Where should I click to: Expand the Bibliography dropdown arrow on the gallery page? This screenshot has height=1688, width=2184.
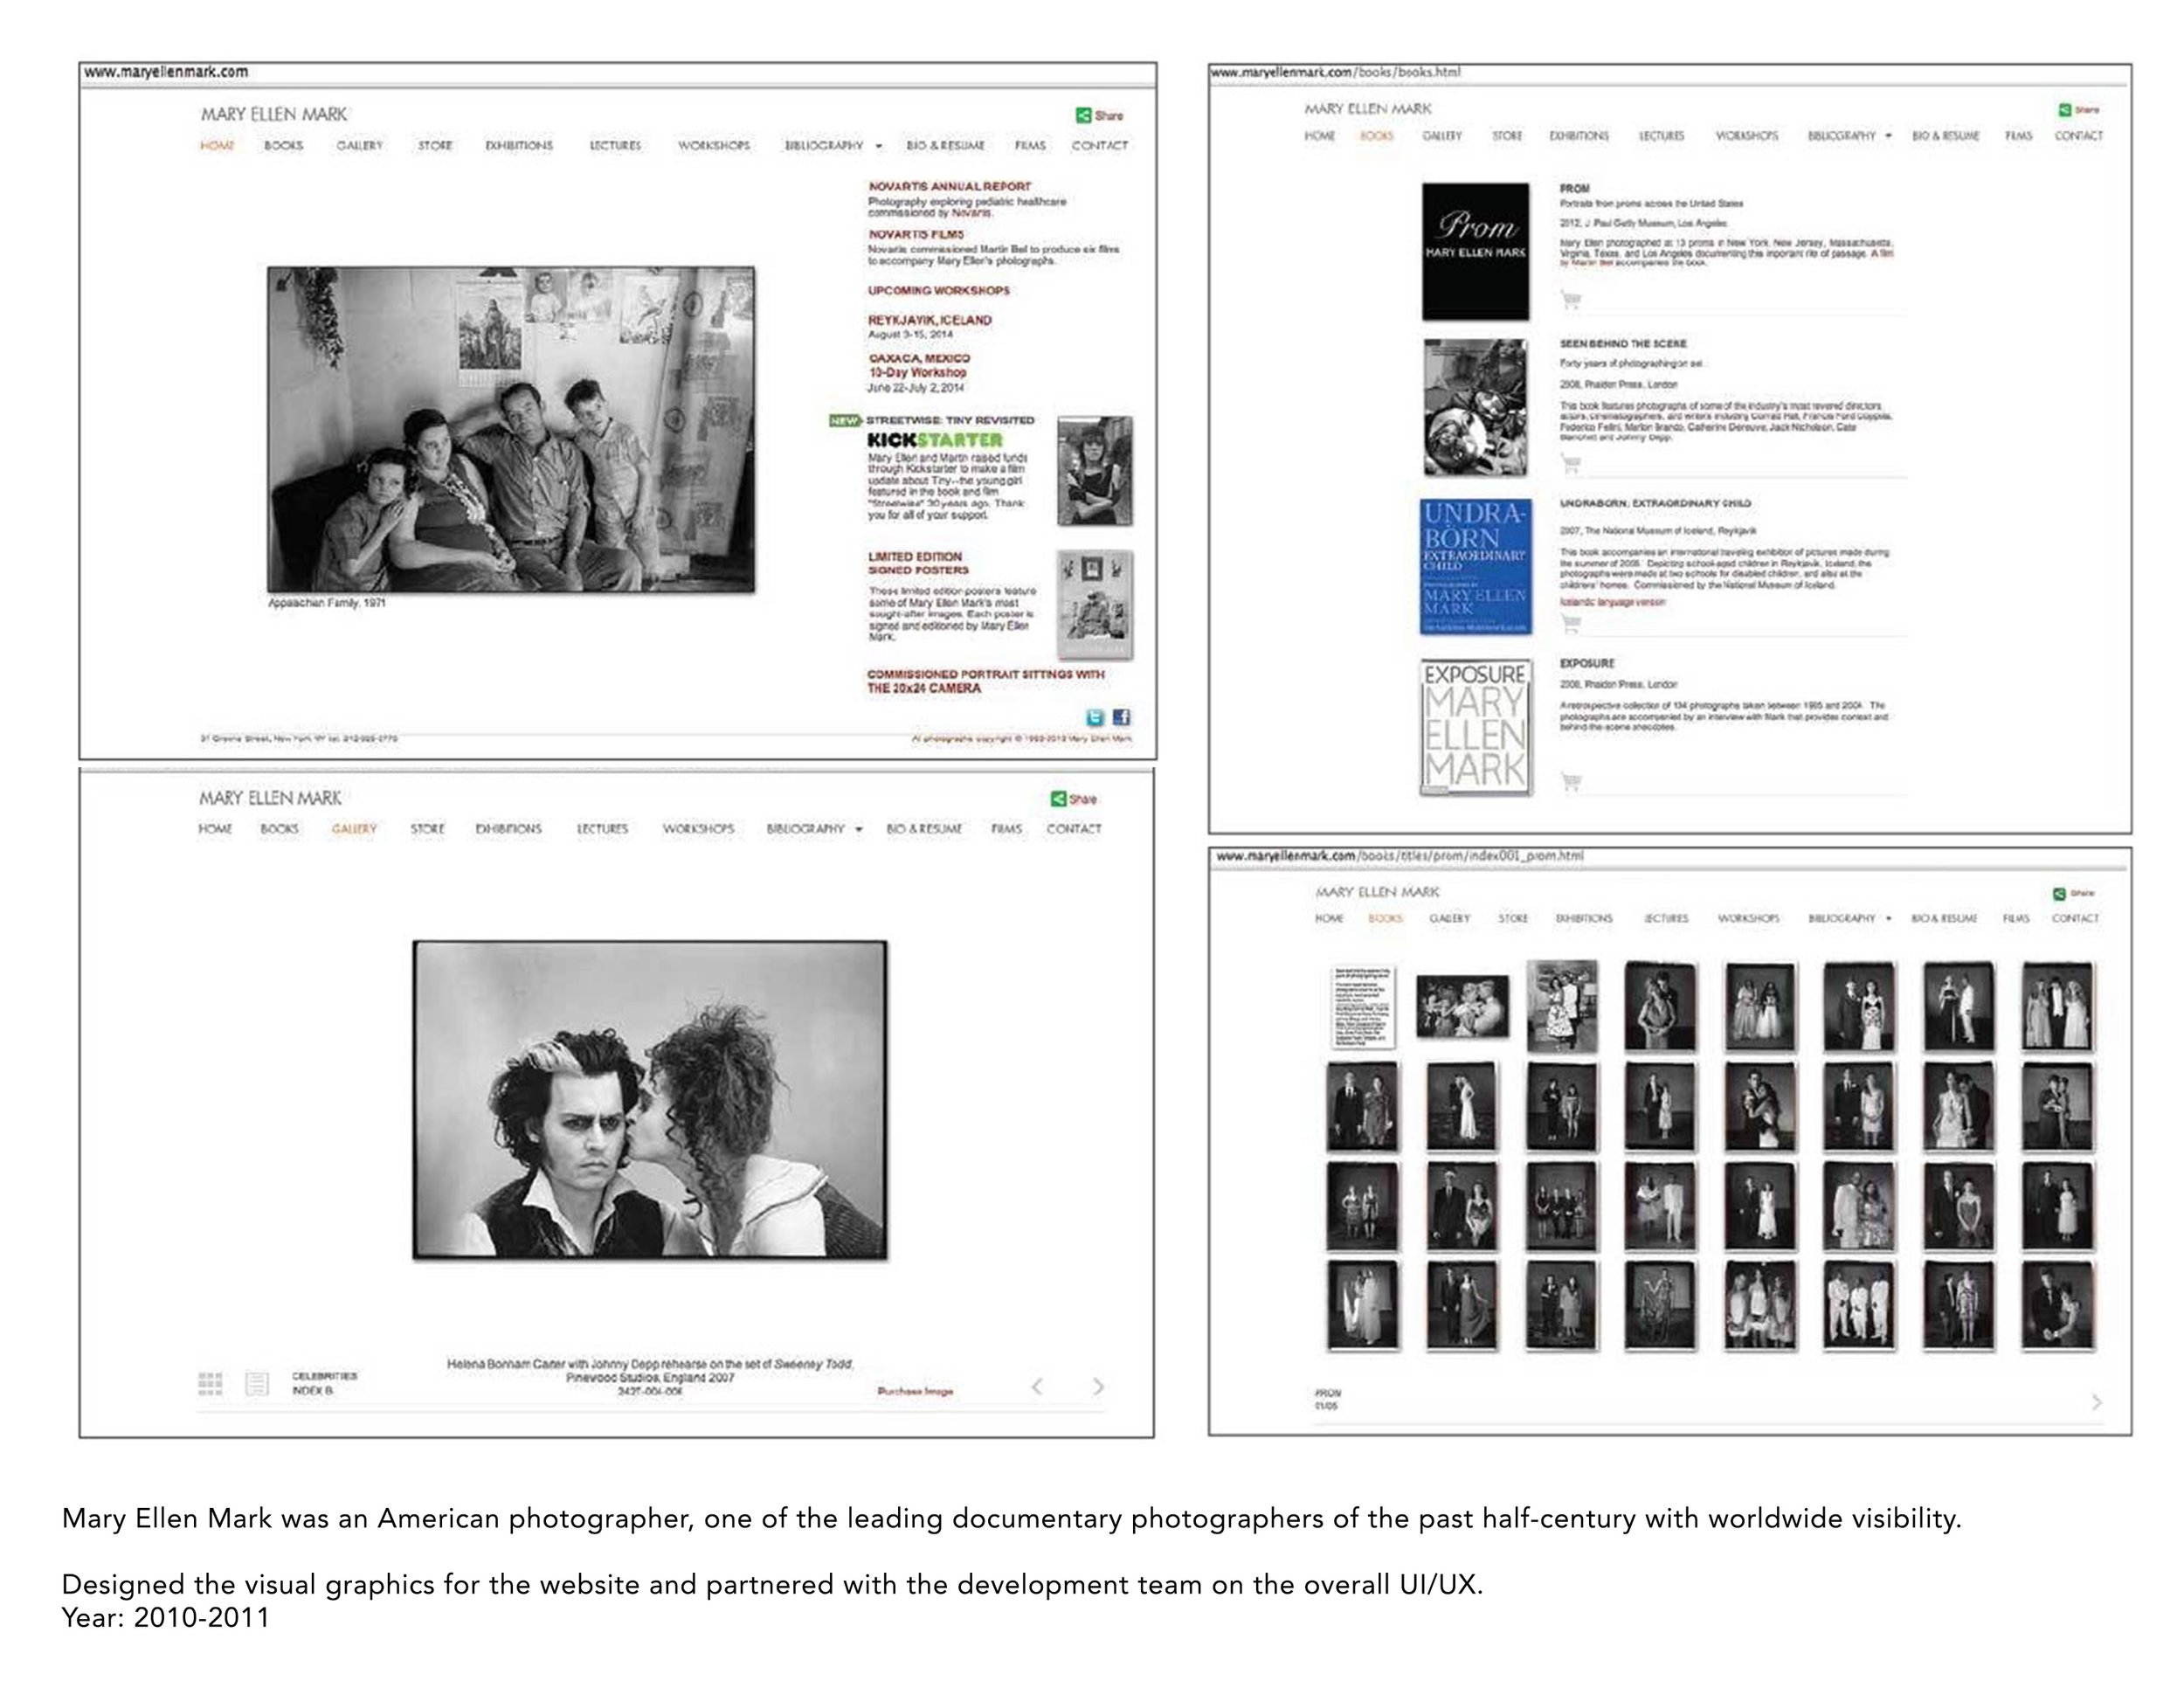tap(859, 829)
